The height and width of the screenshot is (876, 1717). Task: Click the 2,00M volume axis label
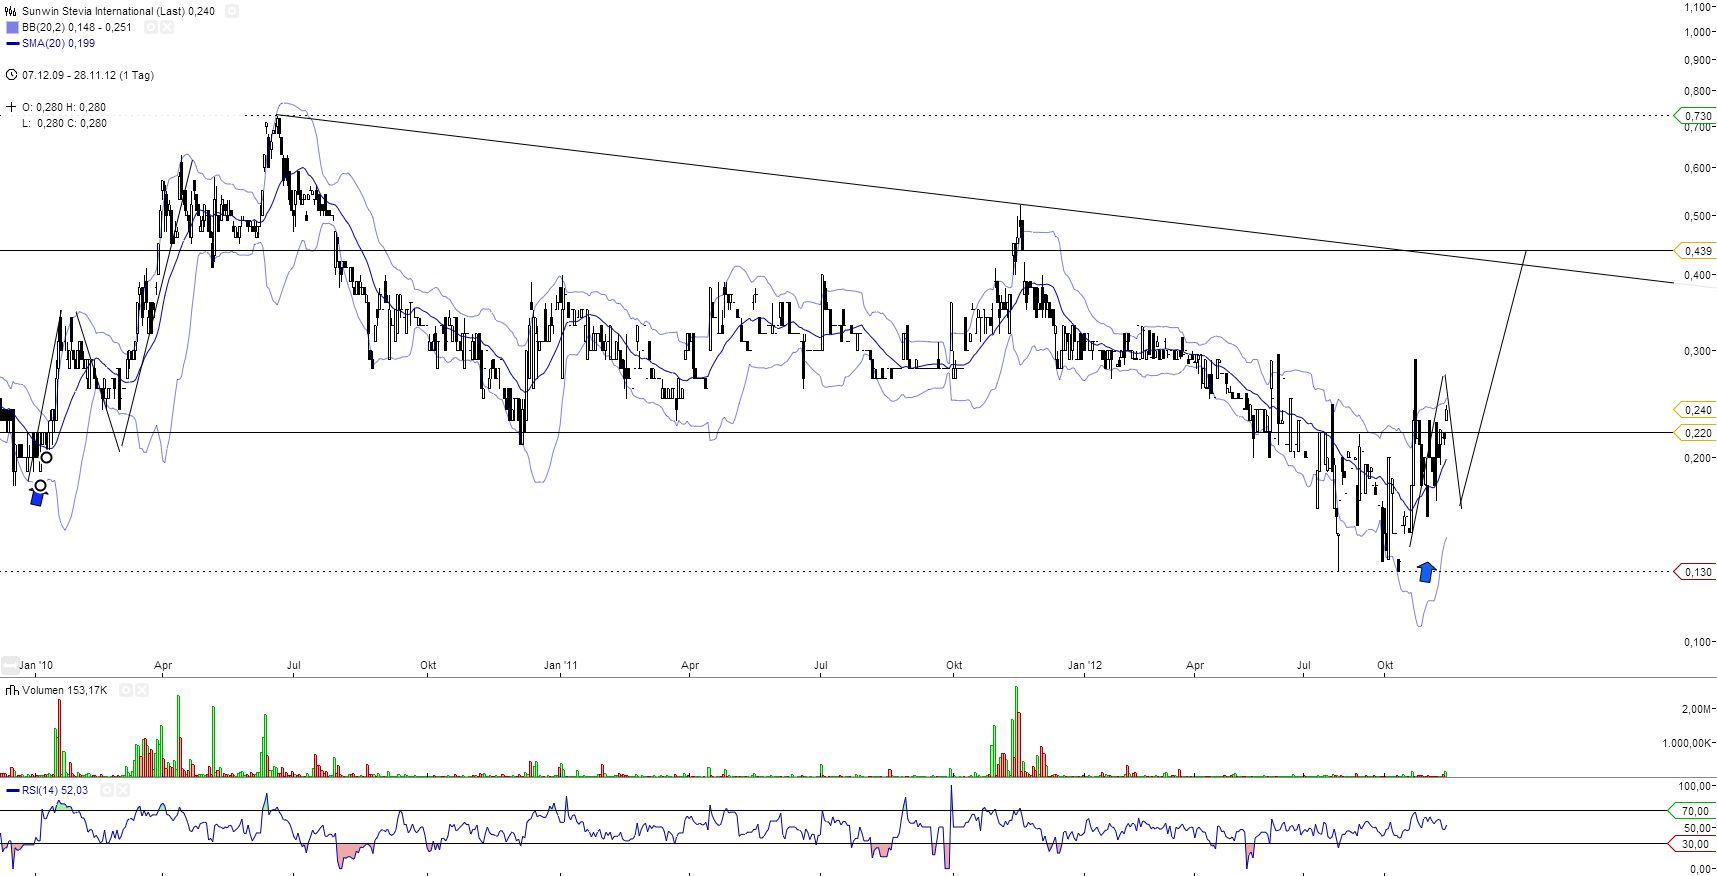click(x=1697, y=709)
